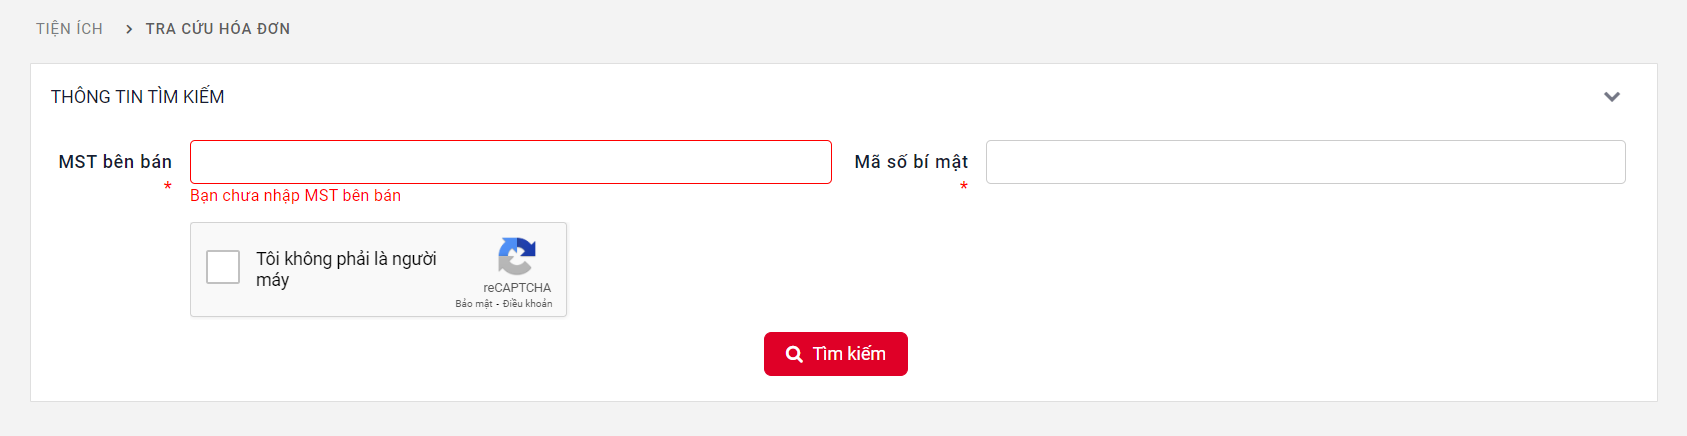Collapse the THÔNG TIN TÌM KIẾM panel chevron
Image resolution: width=1687 pixels, height=436 pixels.
click(1611, 97)
